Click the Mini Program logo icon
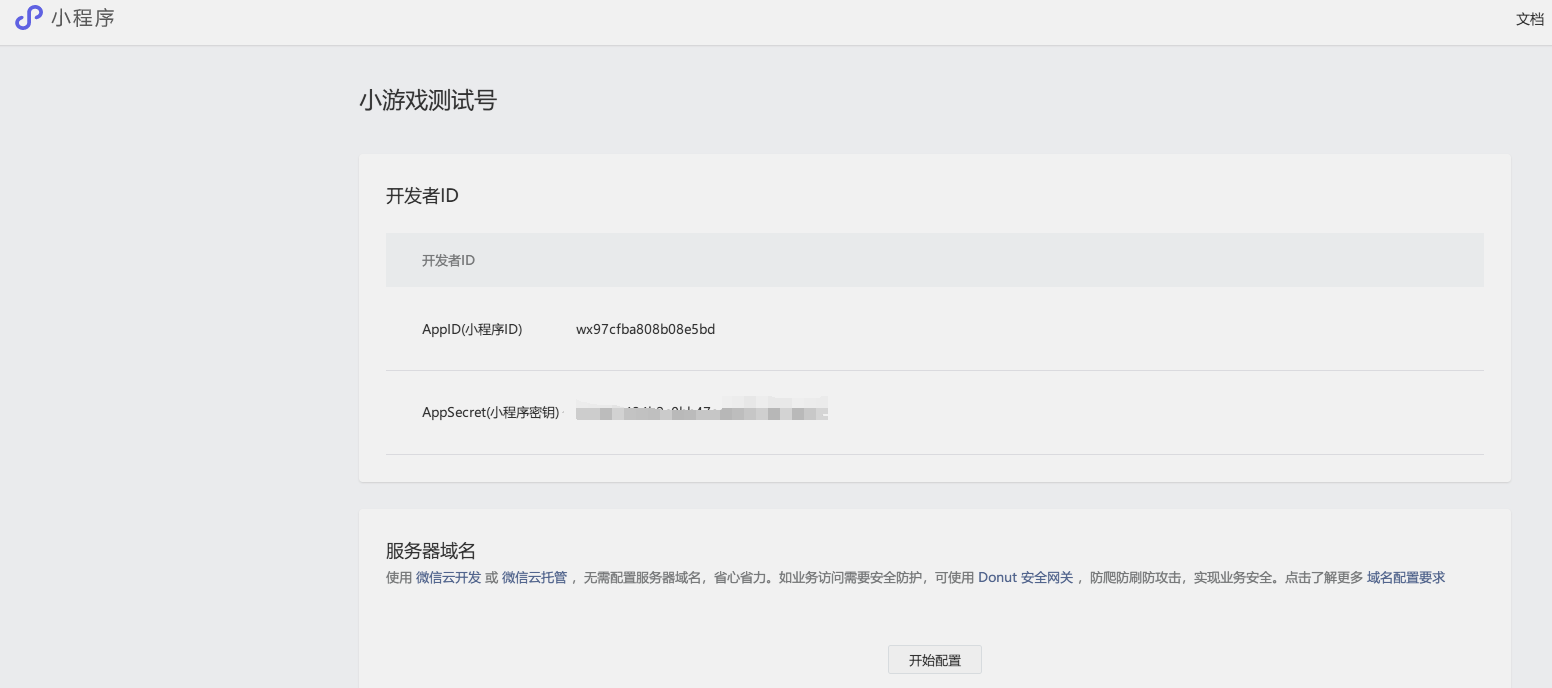Image resolution: width=1552 pixels, height=688 pixels. pos(28,18)
